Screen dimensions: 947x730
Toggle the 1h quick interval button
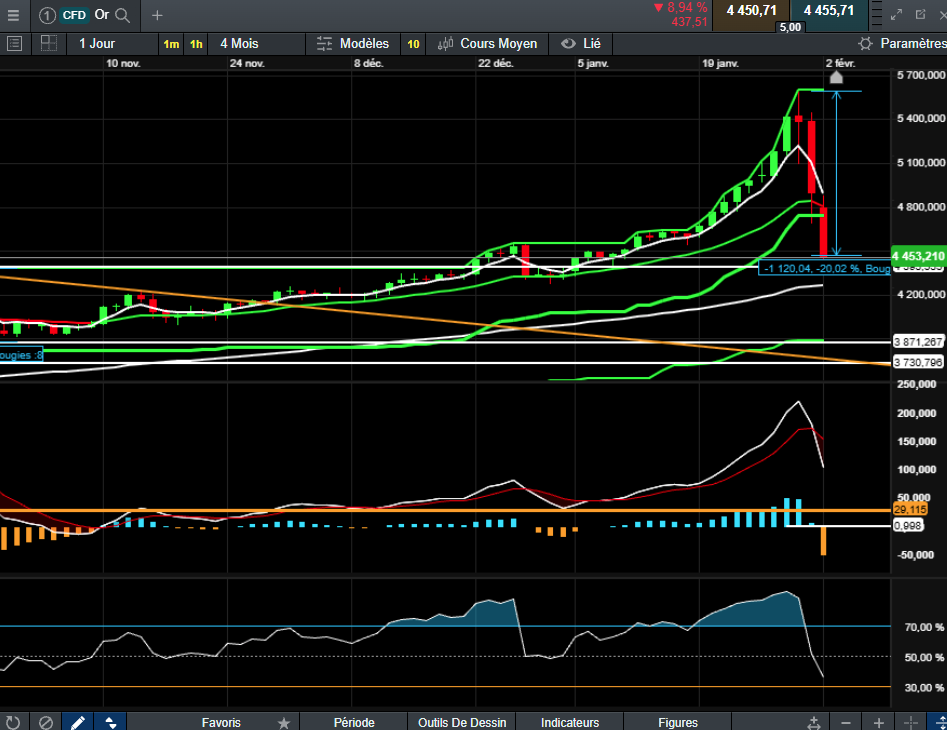coord(196,44)
